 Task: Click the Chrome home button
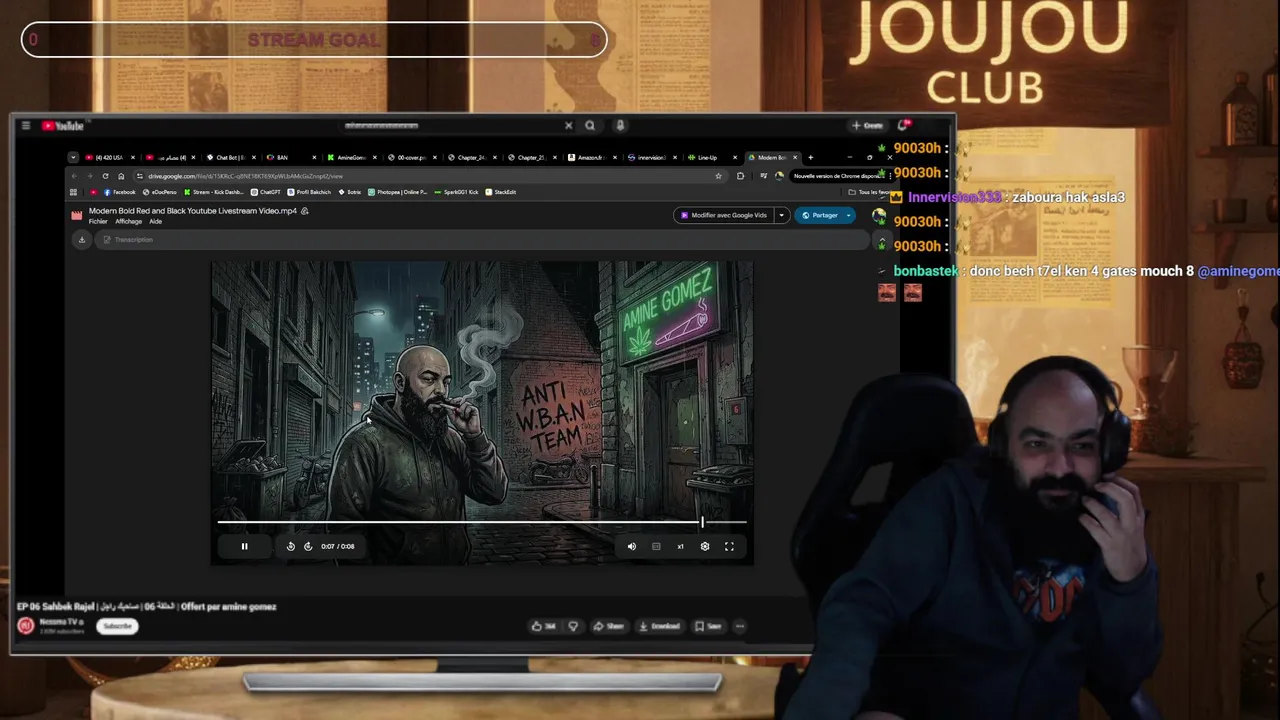click(x=121, y=176)
